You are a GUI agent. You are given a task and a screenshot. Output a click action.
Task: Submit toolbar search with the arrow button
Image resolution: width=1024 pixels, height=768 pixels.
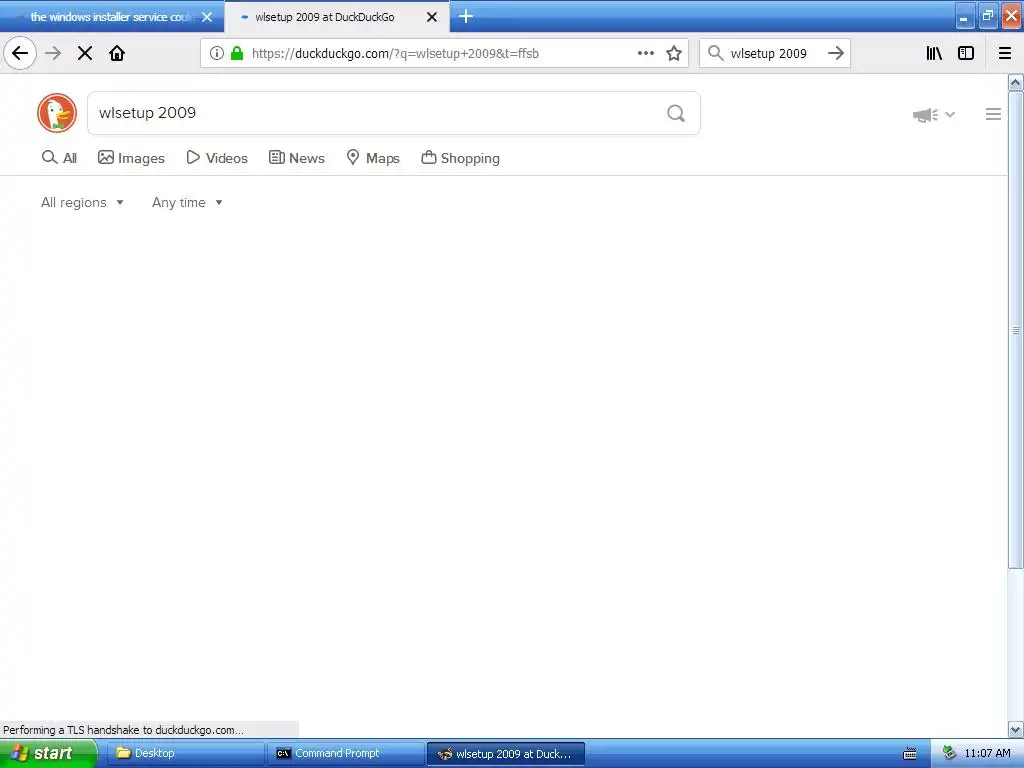pos(836,54)
